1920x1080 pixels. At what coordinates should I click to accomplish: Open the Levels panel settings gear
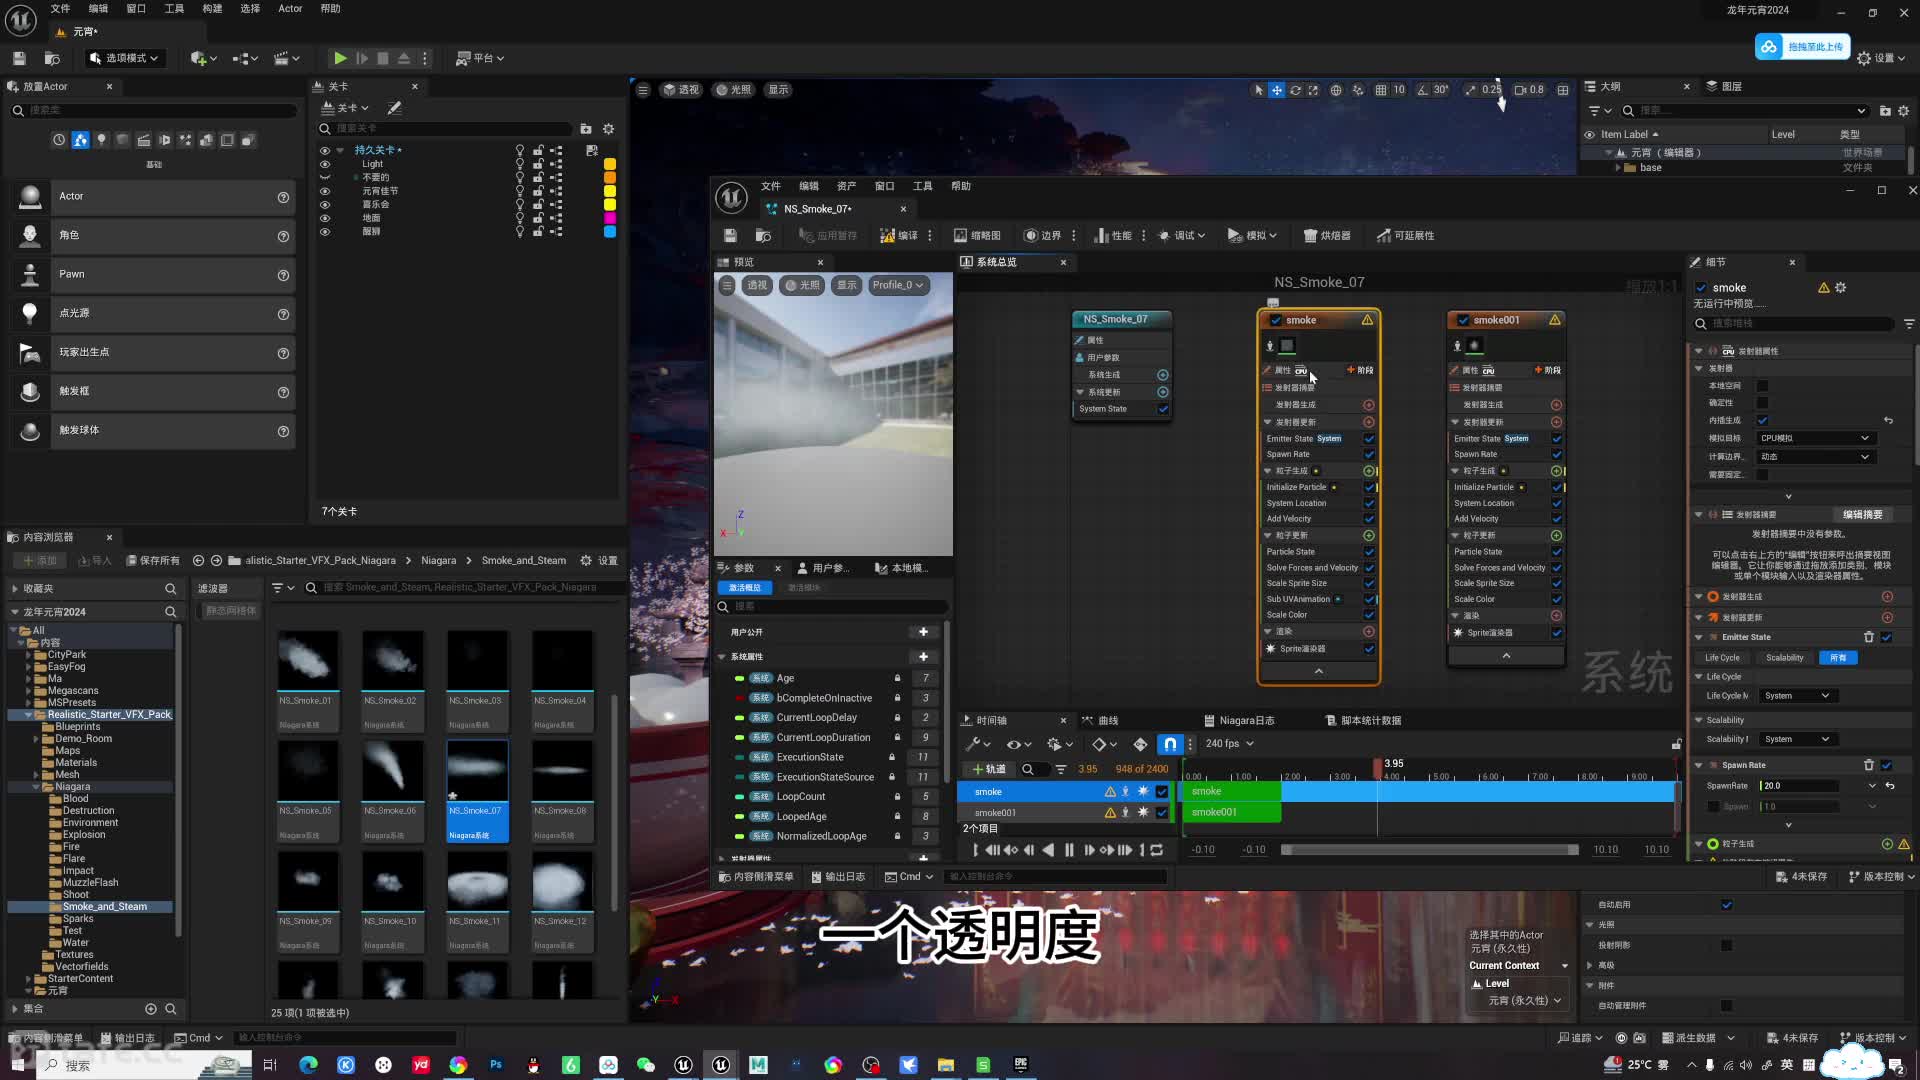608,129
